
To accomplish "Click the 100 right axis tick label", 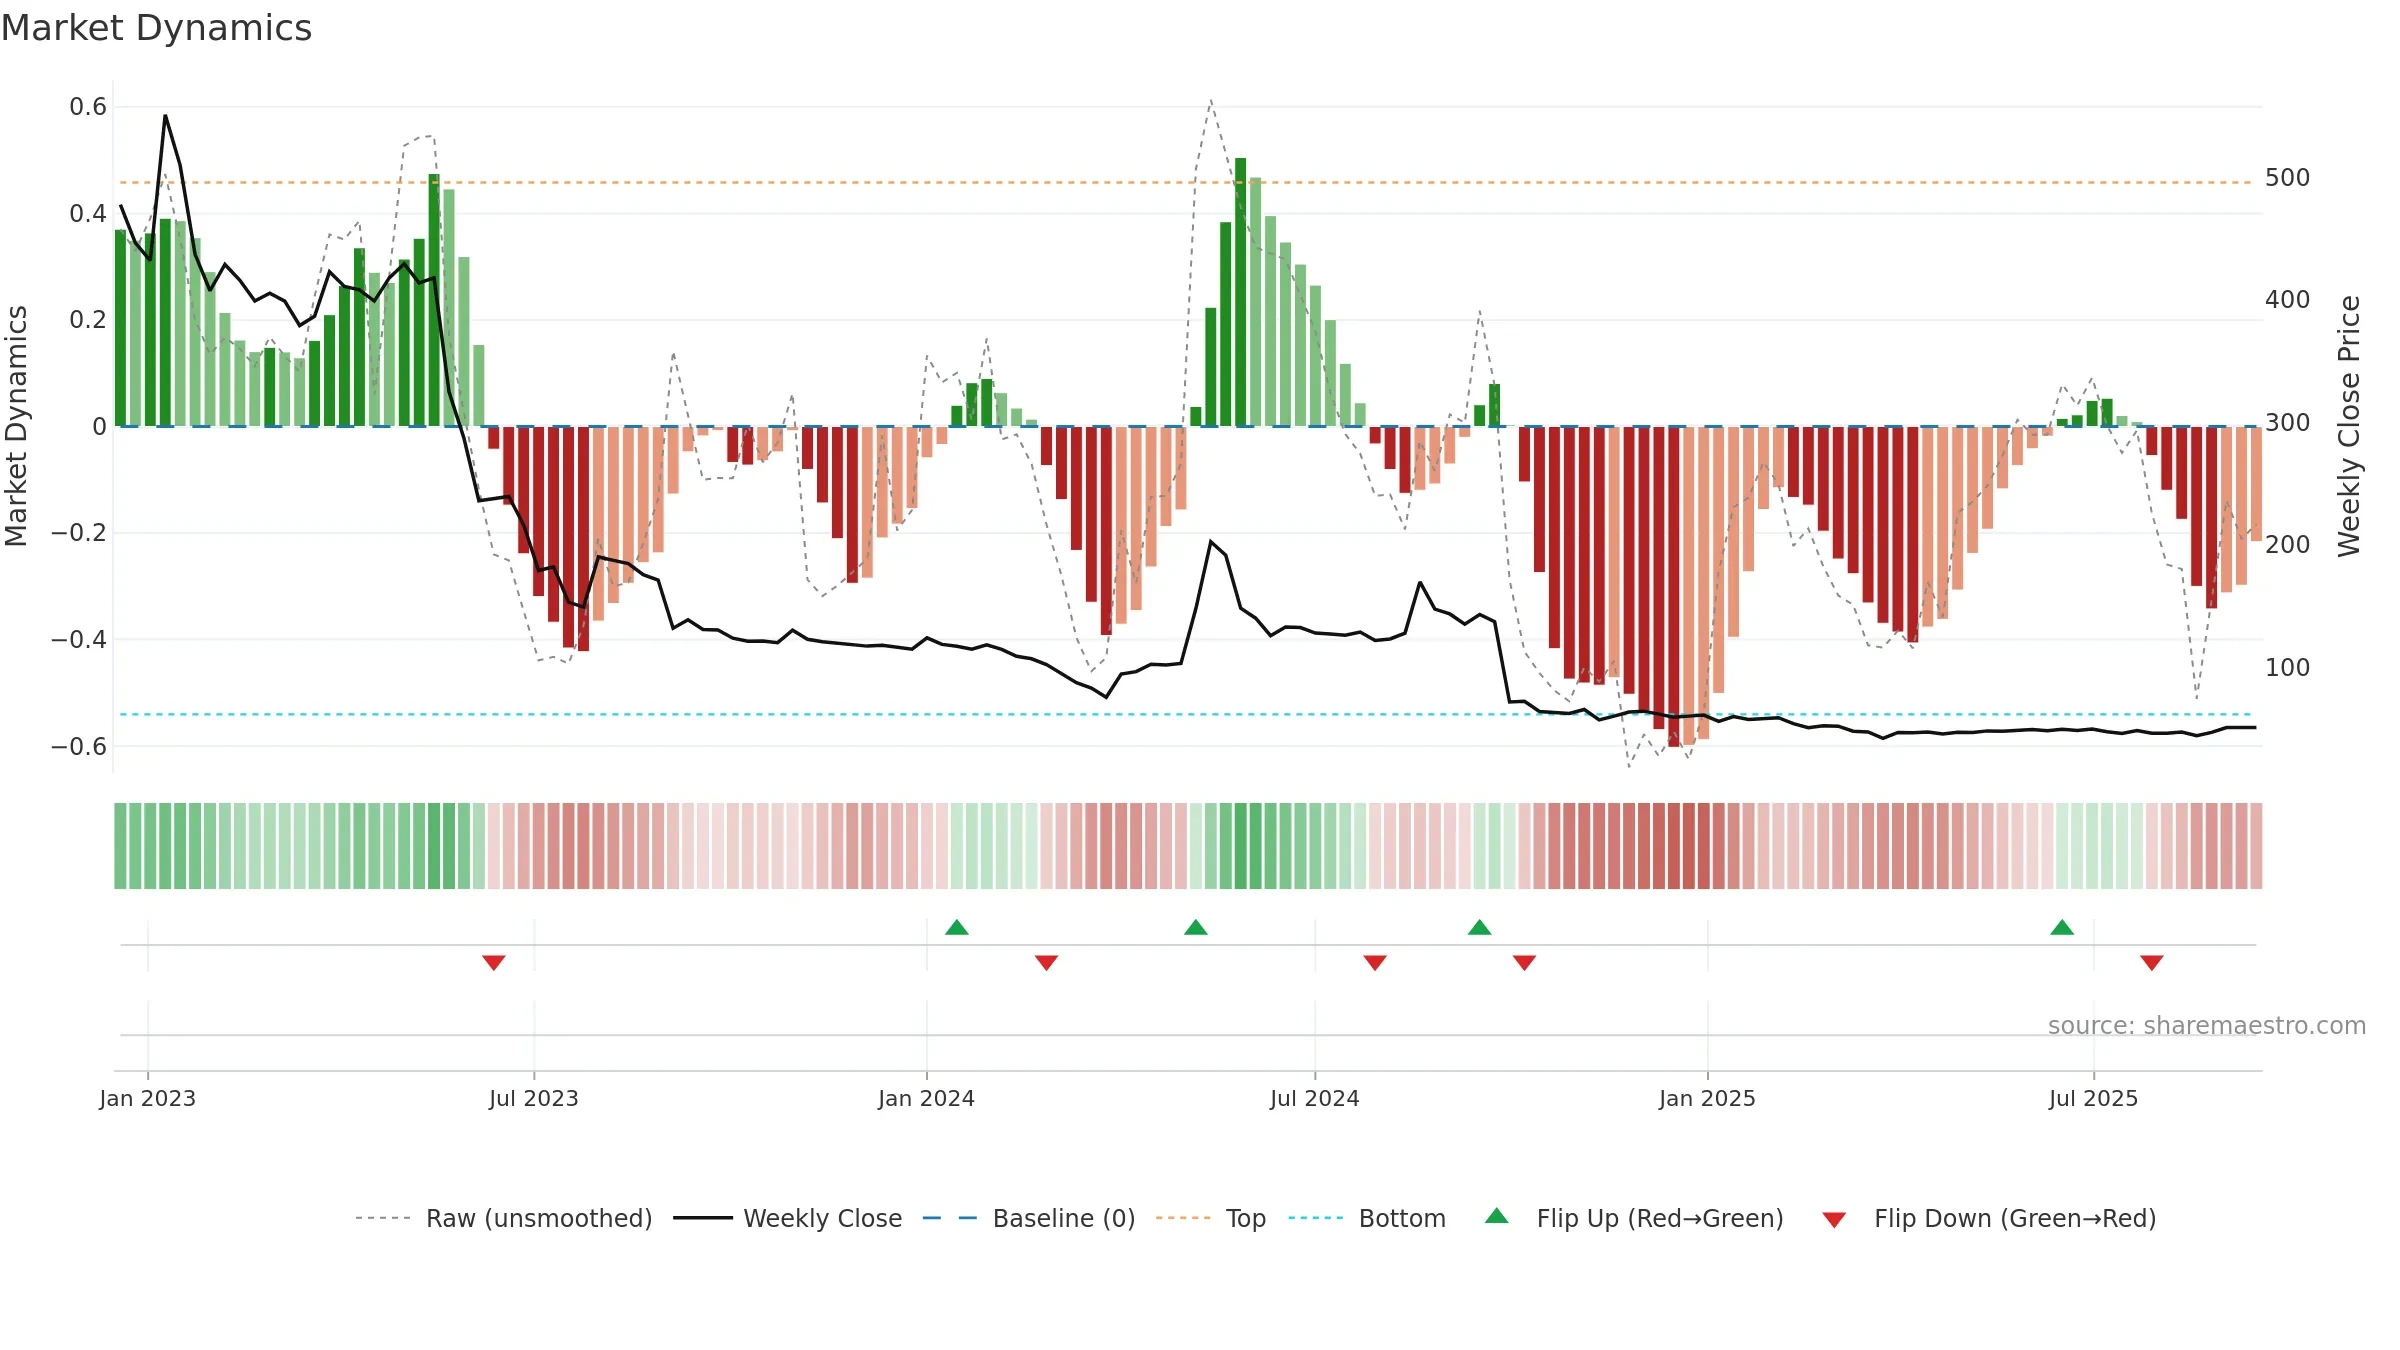I will [2288, 668].
